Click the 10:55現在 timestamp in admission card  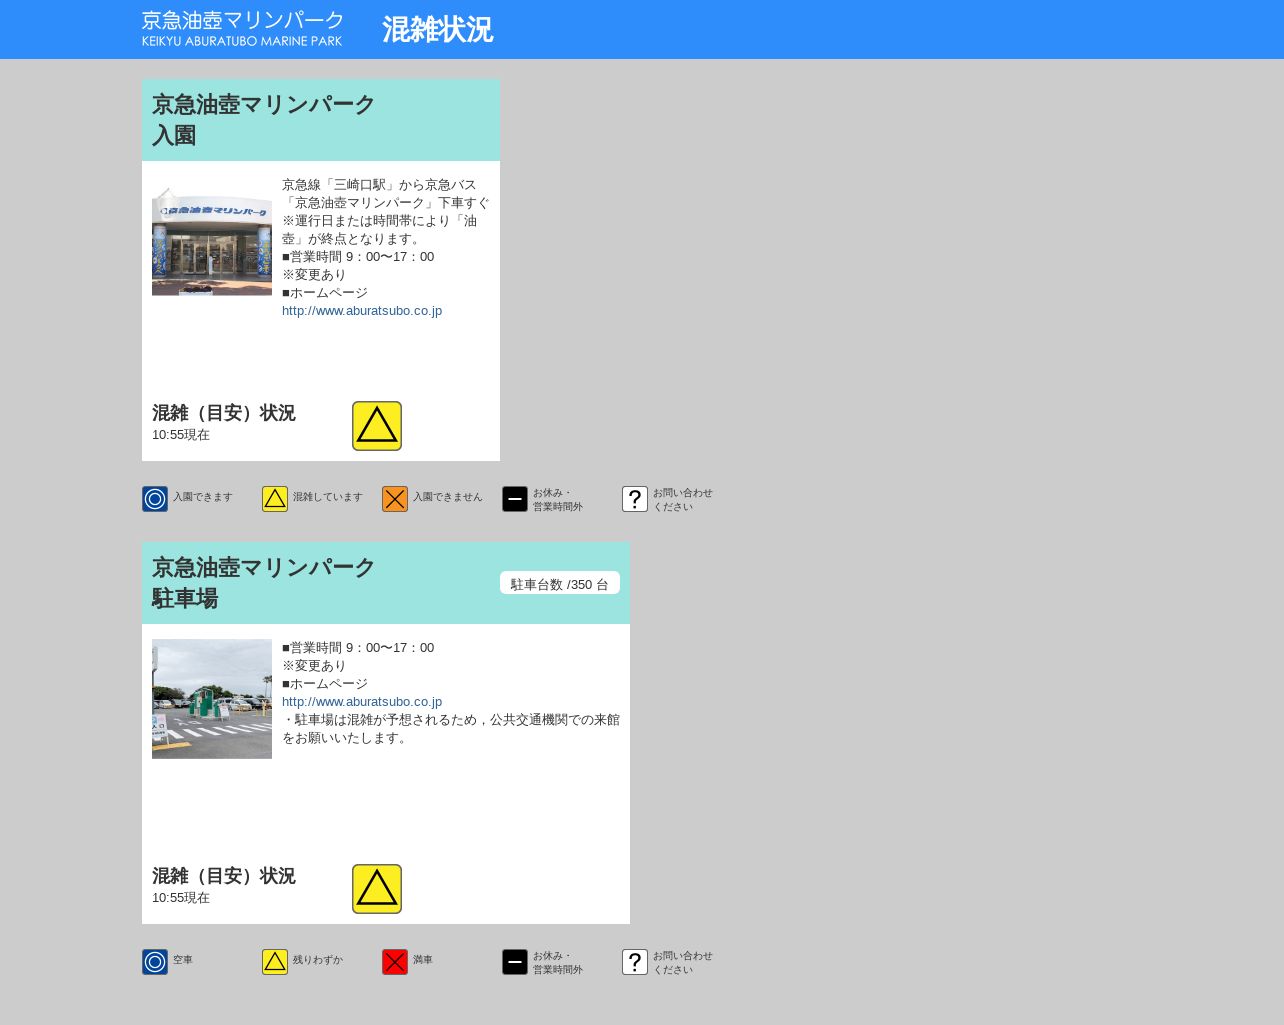(181, 435)
